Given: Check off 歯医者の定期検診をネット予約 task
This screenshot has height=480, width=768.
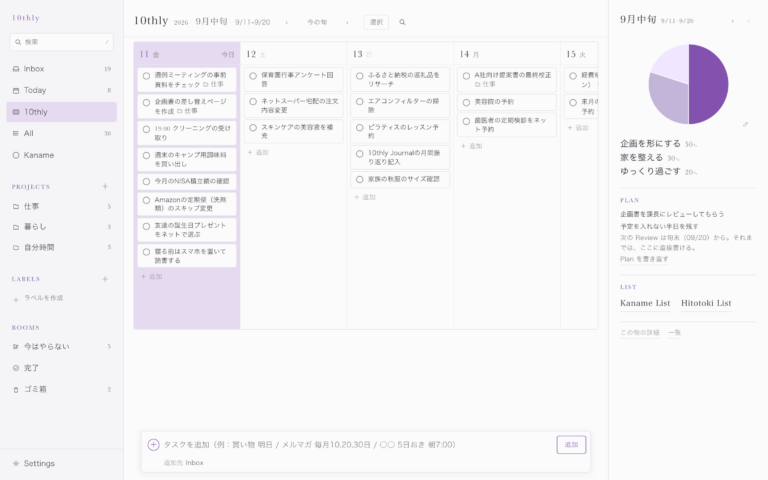Looking at the screenshot, I should (466, 121).
